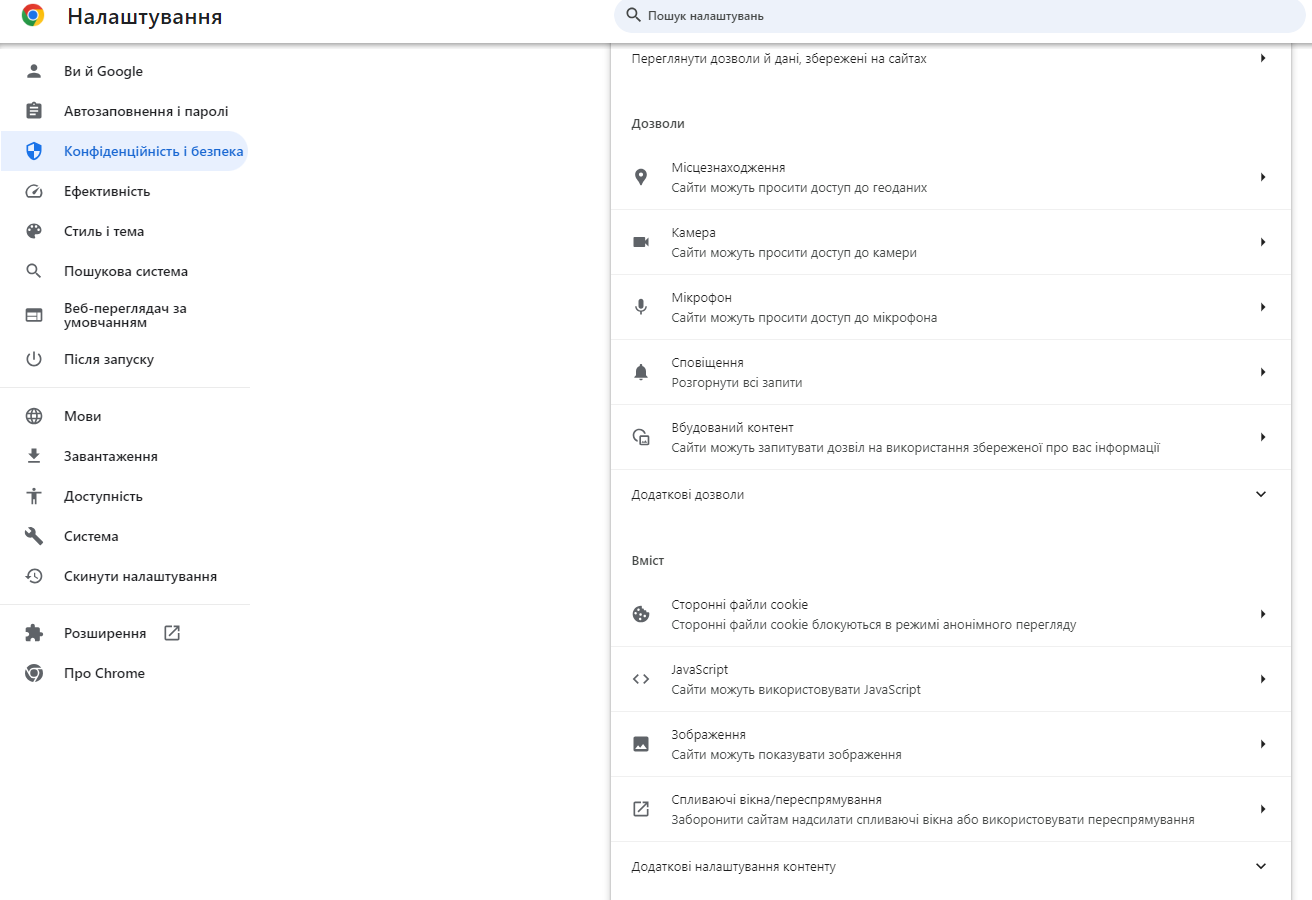The image size is (1312, 900).
Task: Click the image icon for Зображення
Action: [x=641, y=743]
